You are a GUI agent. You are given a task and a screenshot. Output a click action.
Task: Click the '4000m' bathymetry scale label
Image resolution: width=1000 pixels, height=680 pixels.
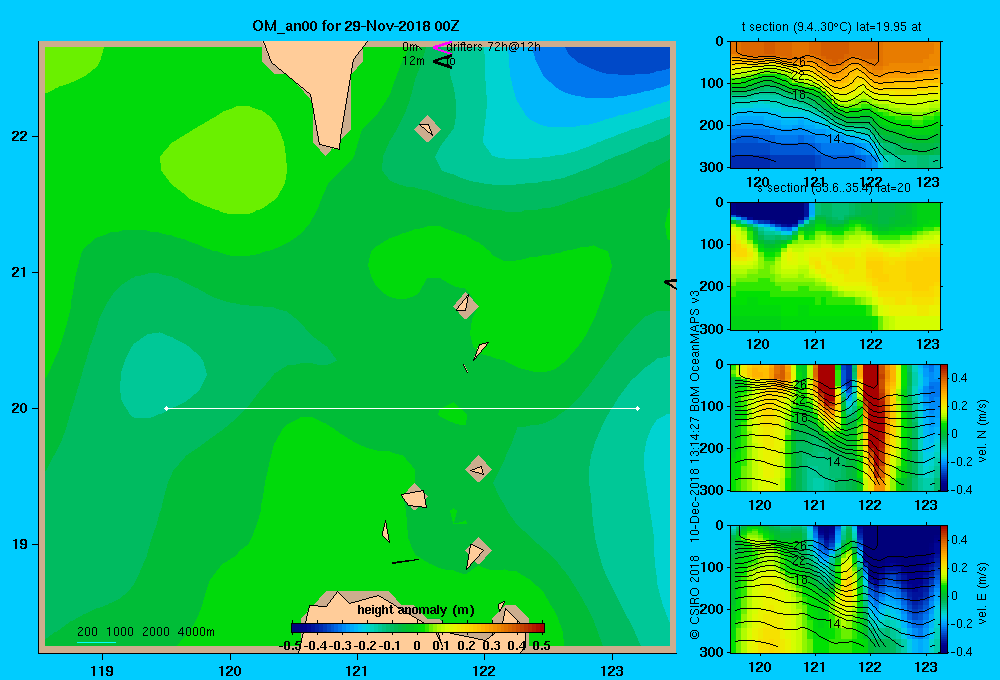coord(196,632)
